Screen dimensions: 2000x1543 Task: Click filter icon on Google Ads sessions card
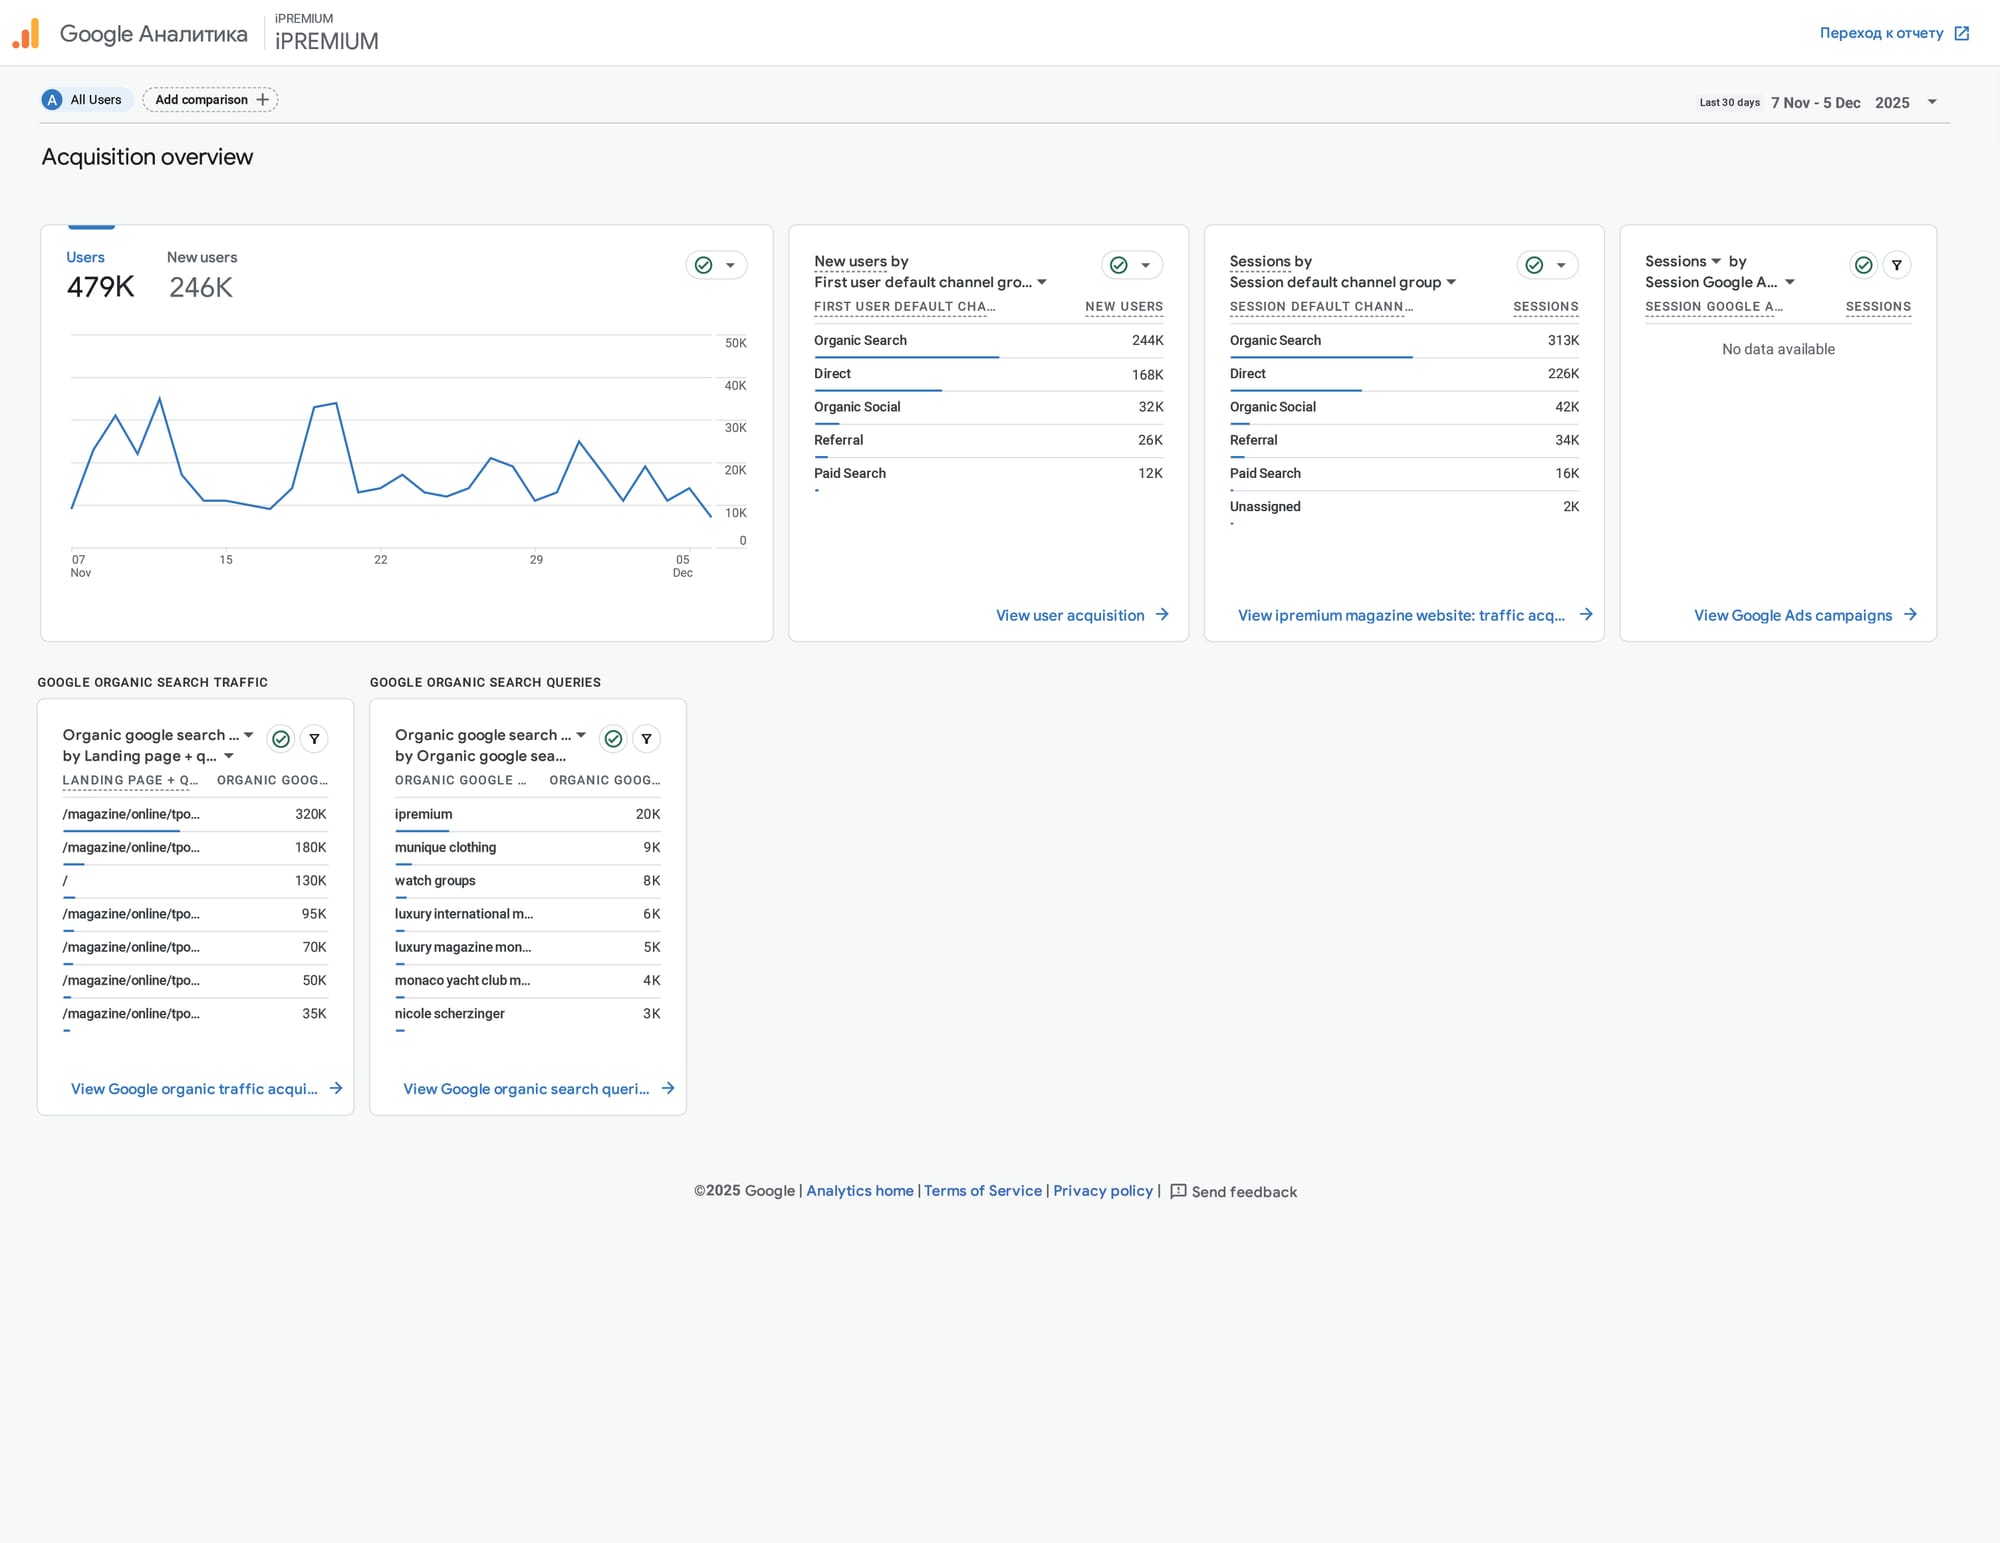(1896, 265)
